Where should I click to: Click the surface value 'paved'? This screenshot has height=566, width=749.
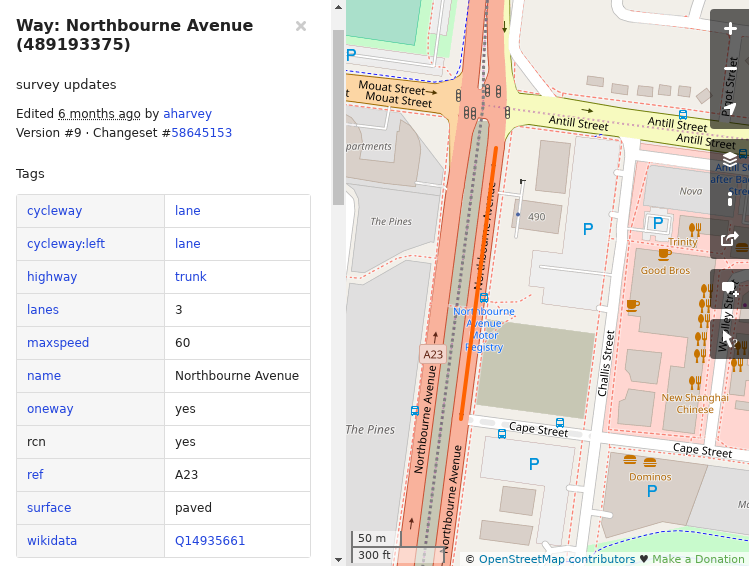tap(193, 508)
